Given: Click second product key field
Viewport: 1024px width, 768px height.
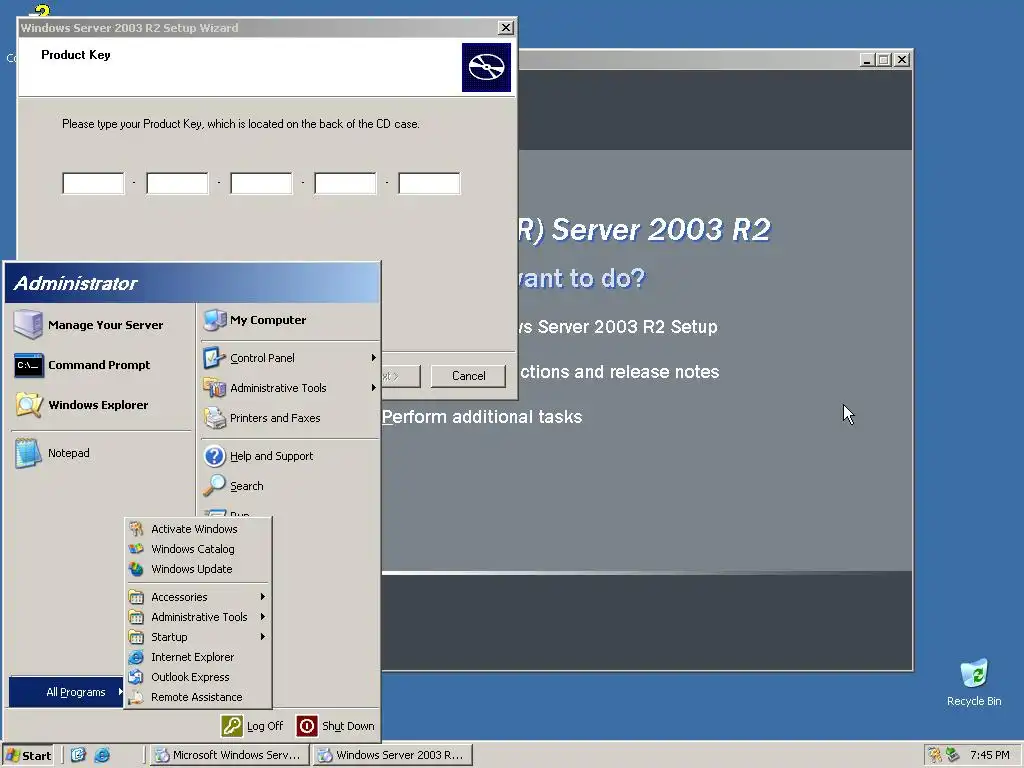Looking at the screenshot, I should [177, 184].
